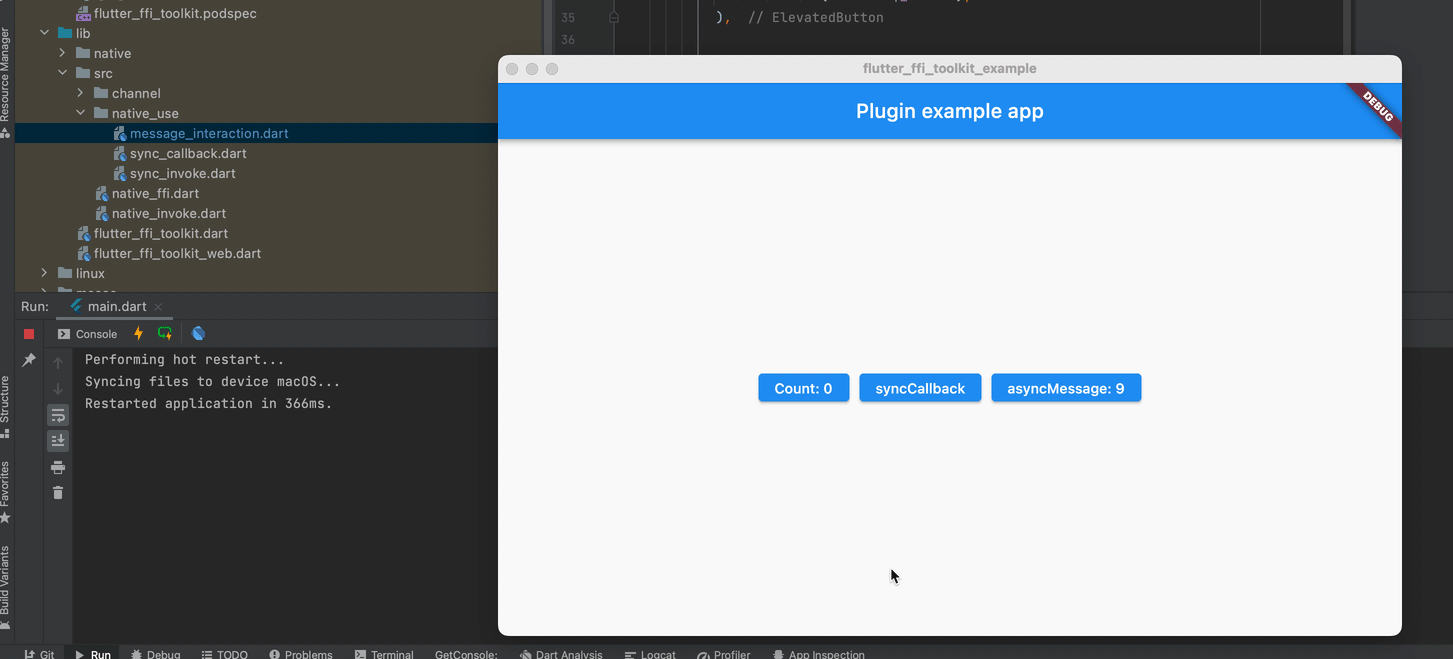Open native_invoke.dart file

pos(169,213)
